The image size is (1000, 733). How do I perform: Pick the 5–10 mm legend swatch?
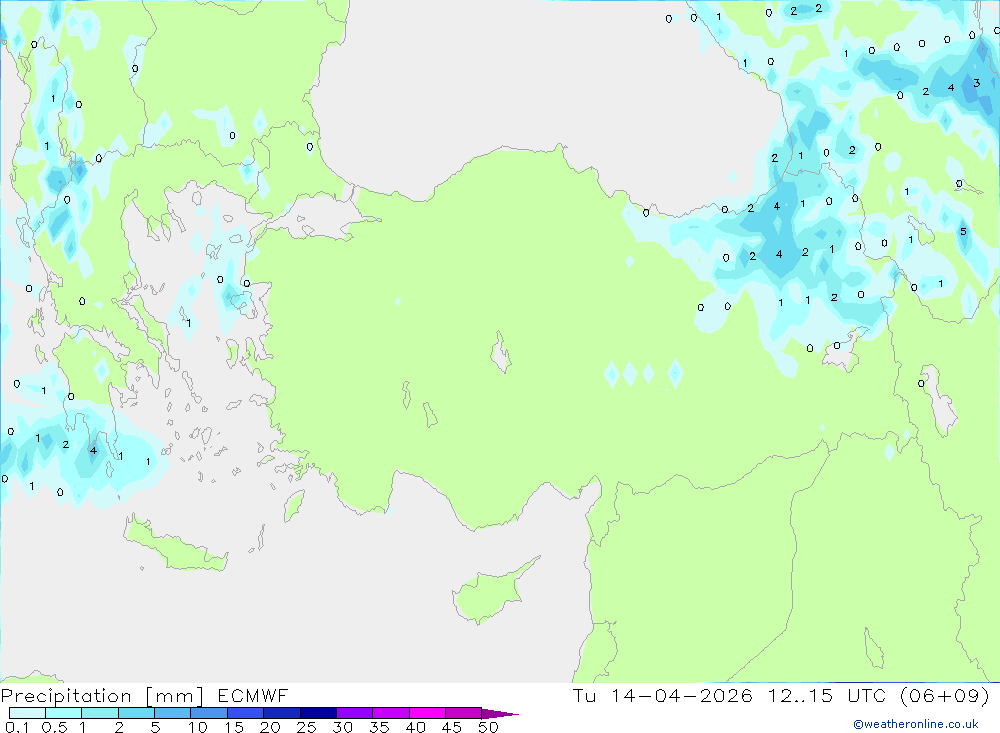[172, 713]
